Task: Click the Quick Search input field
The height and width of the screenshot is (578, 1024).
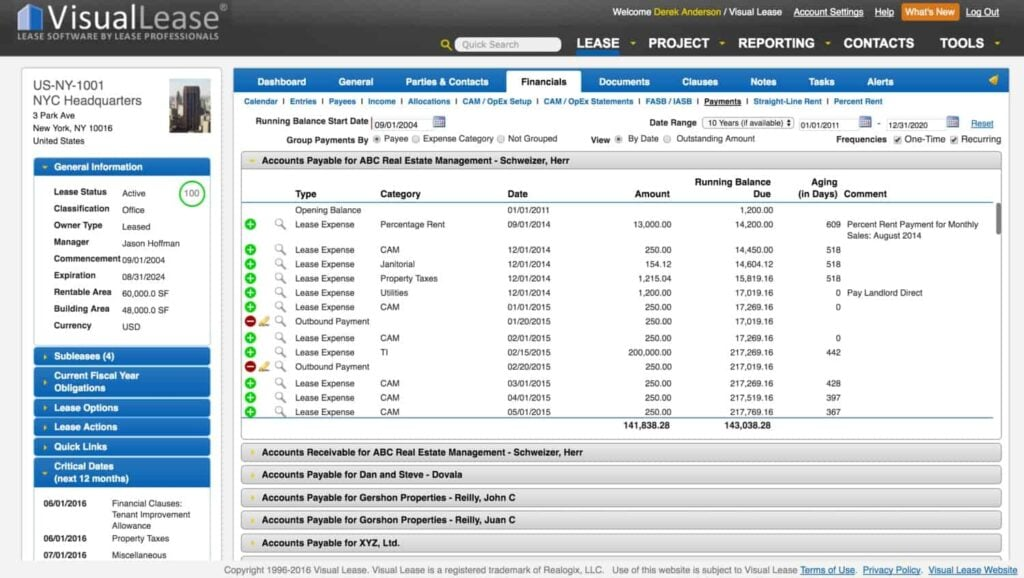Action: pyautogui.click(x=508, y=44)
